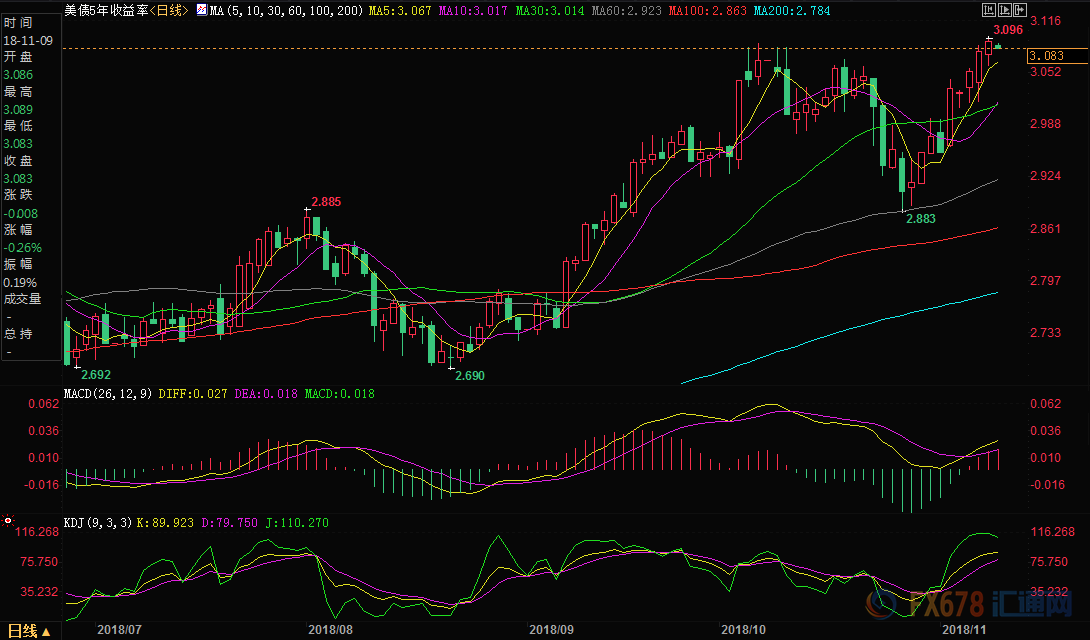Click the 2018/11 date on time axis
Screen dimensions: 1090x640
pos(965,629)
